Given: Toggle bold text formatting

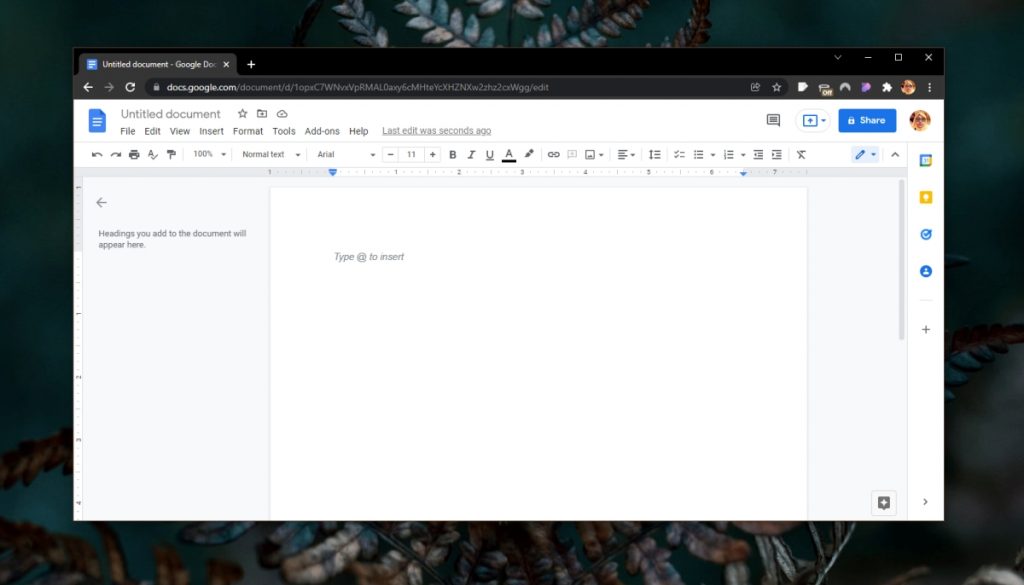Looking at the screenshot, I should pyautogui.click(x=452, y=154).
